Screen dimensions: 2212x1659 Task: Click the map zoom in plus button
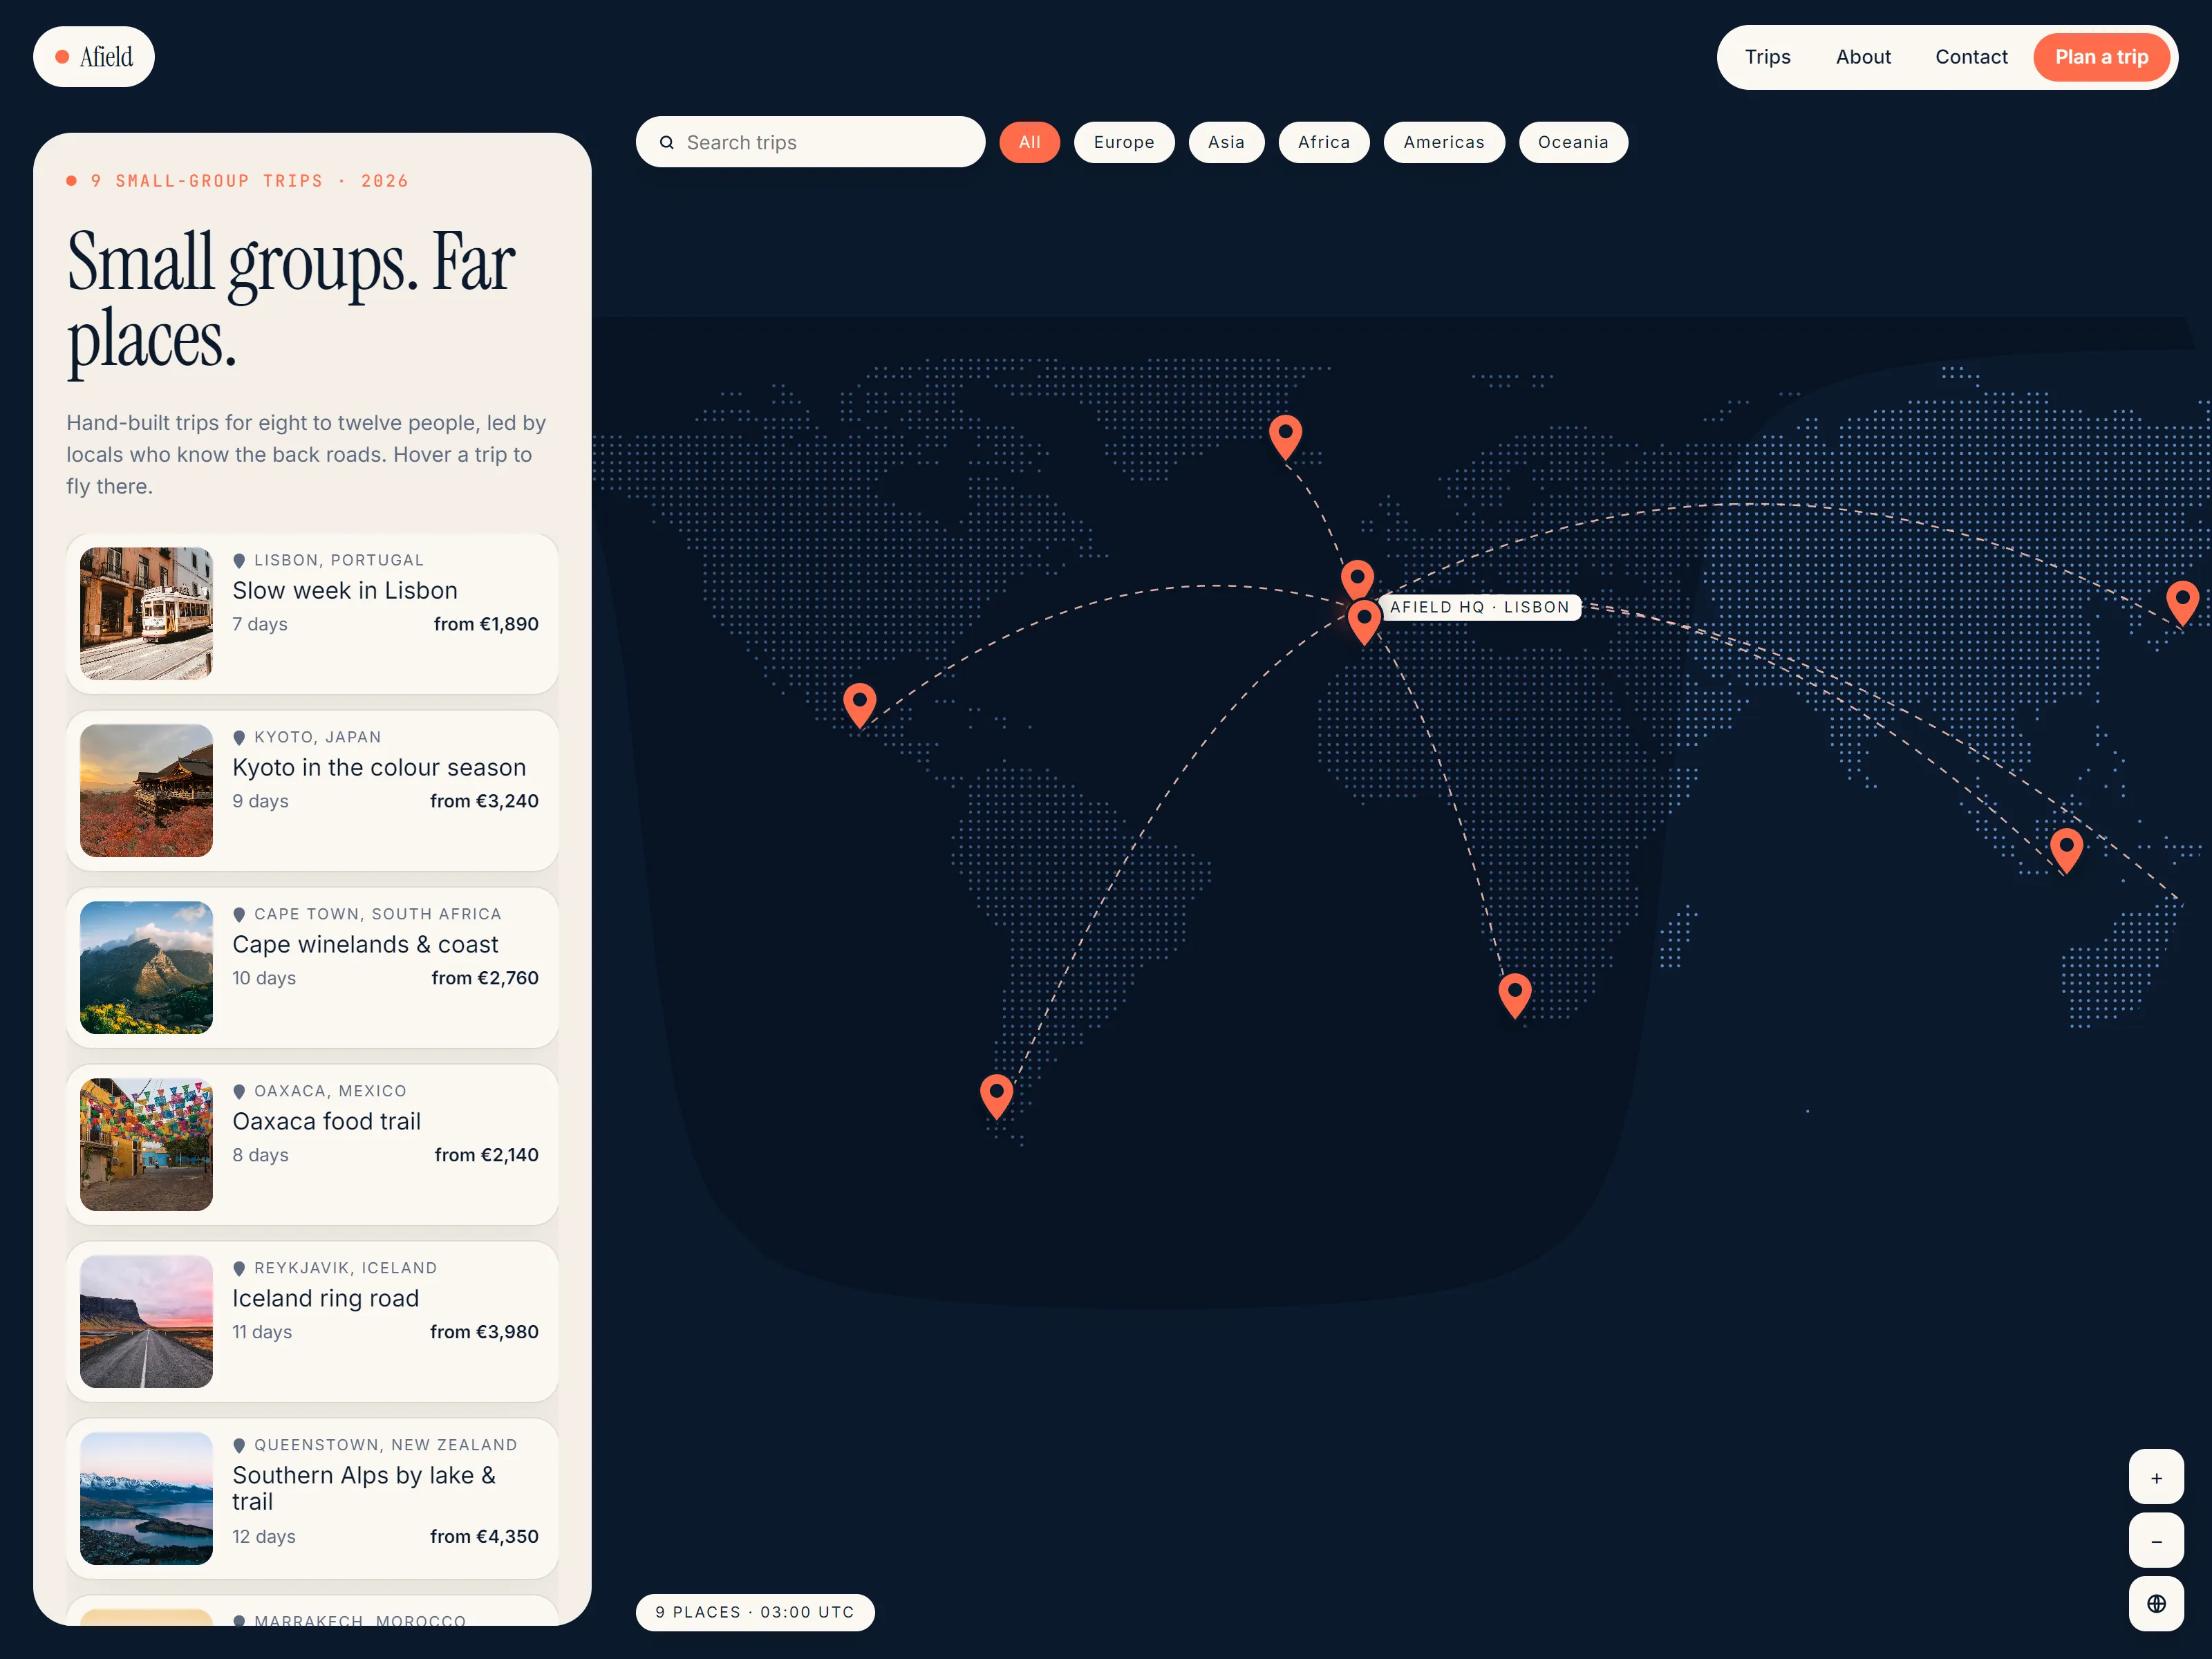[x=2156, y=1477]
